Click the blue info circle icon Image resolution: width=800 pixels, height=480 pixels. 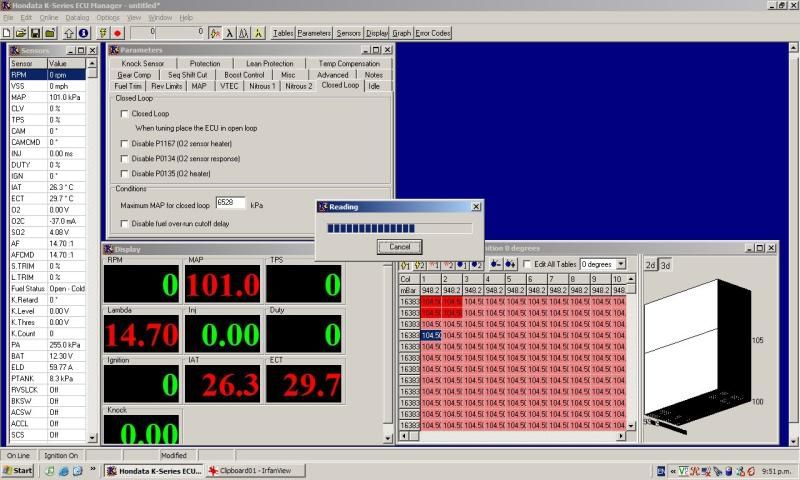[x=83, y=33]
